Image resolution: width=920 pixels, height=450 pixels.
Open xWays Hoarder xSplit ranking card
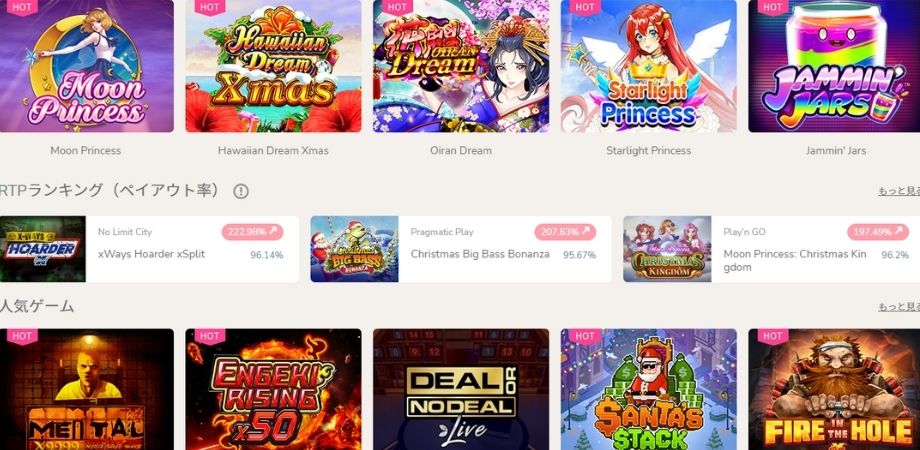pos(149,249)
